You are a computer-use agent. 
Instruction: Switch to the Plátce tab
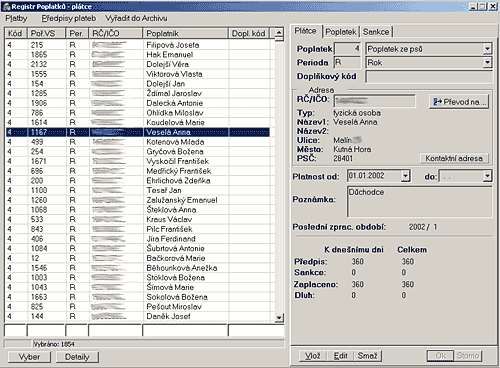(x=305, y=31)
